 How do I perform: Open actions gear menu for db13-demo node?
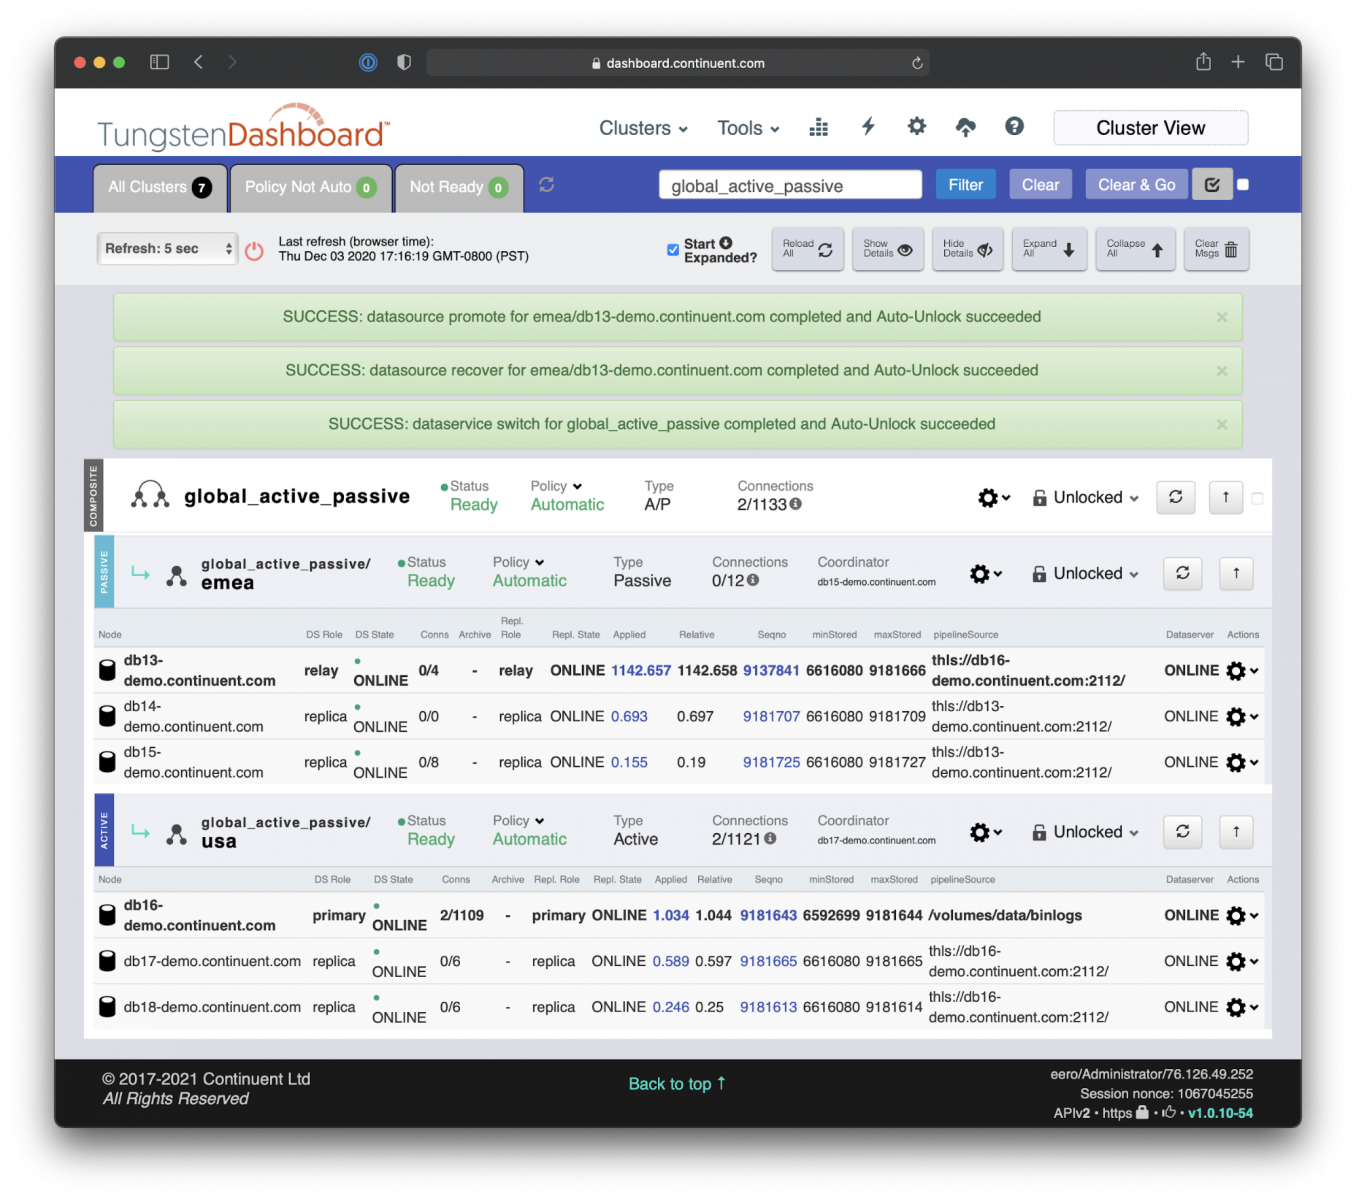click(1242, 671)
